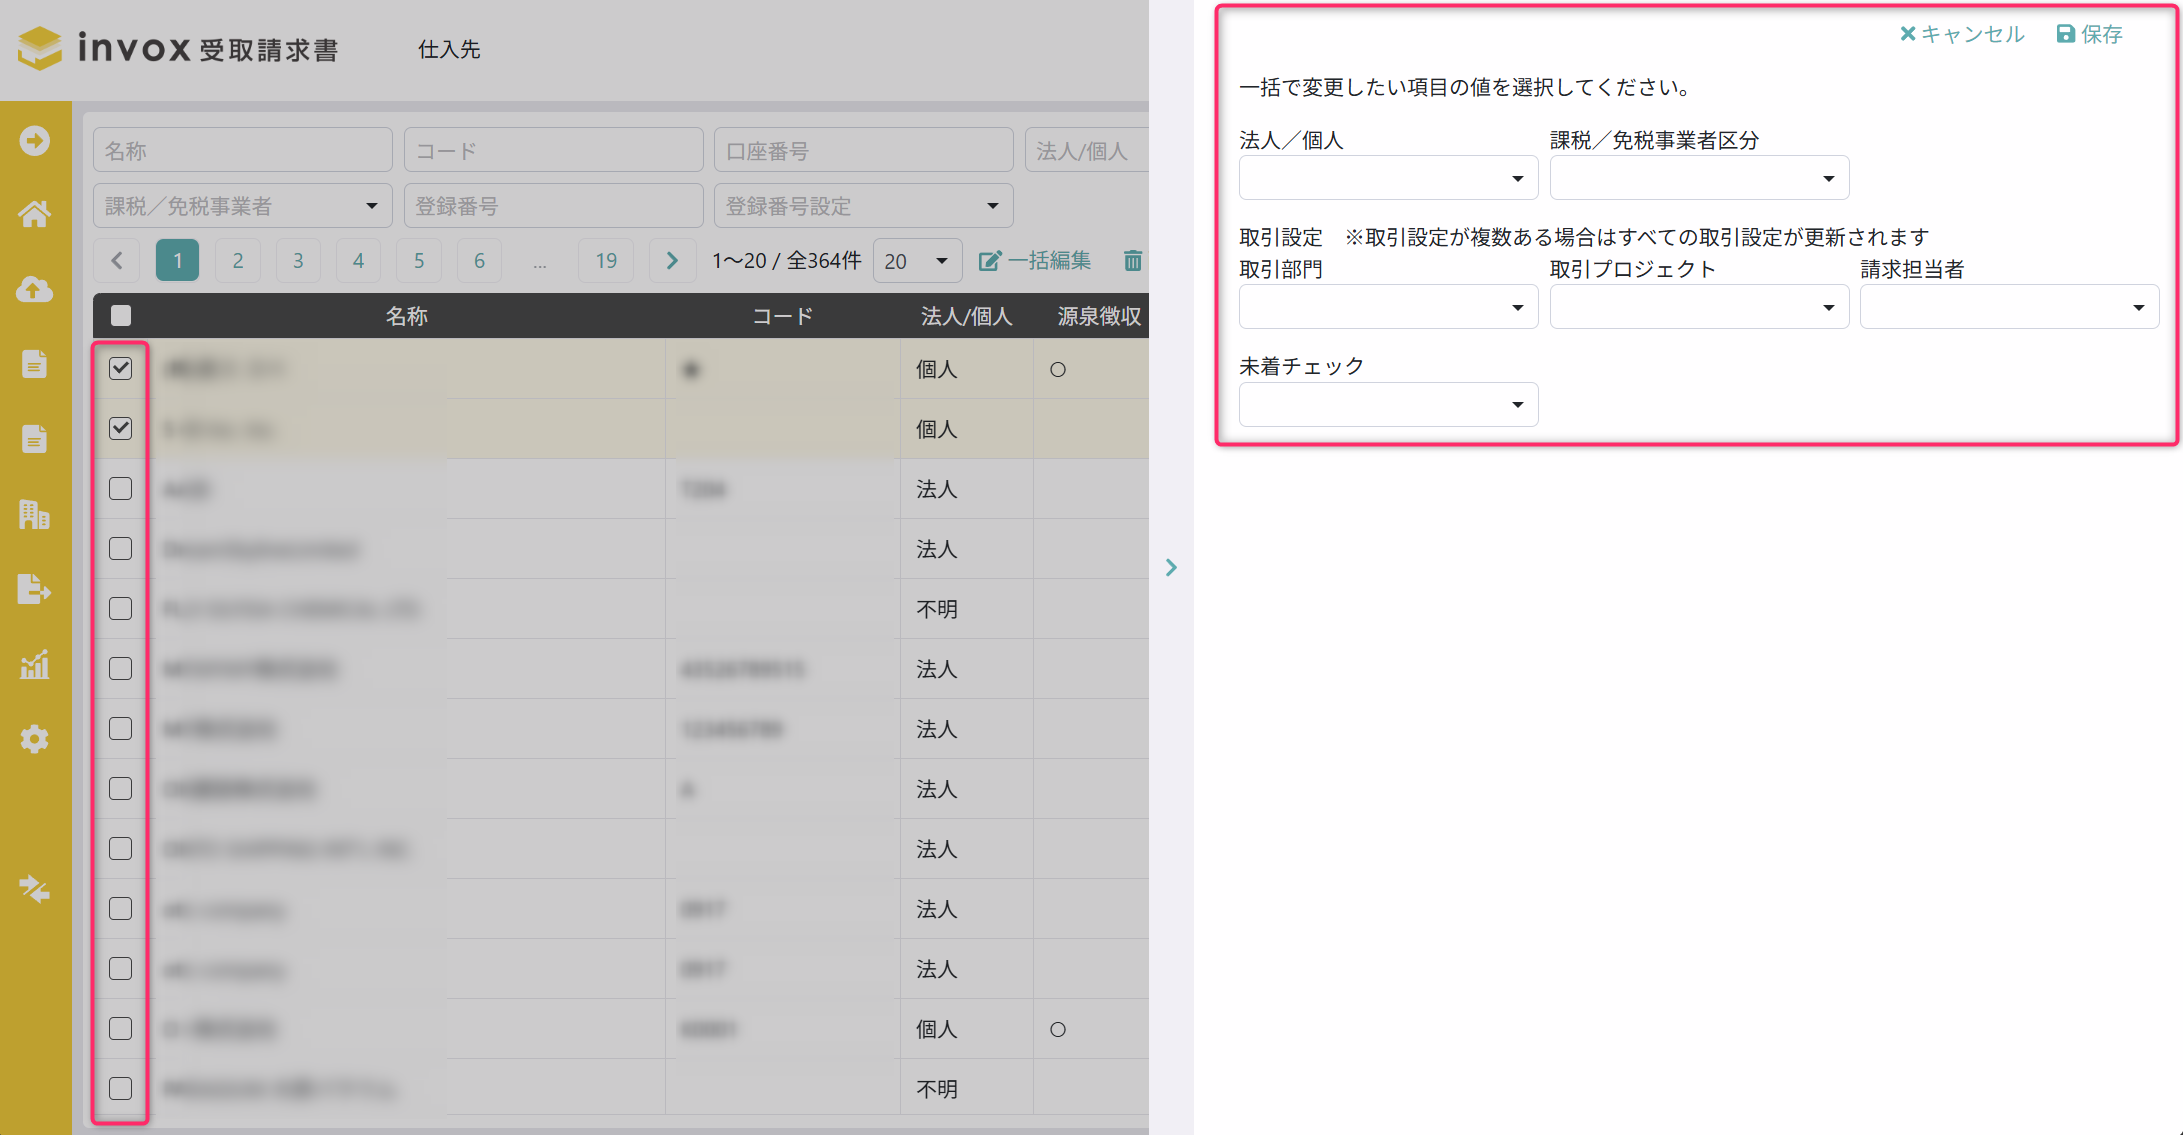Click the arrow-in-circle sidebar icon
Viewport: 2183px width, 1135px height.
click(x=35, y=141)
